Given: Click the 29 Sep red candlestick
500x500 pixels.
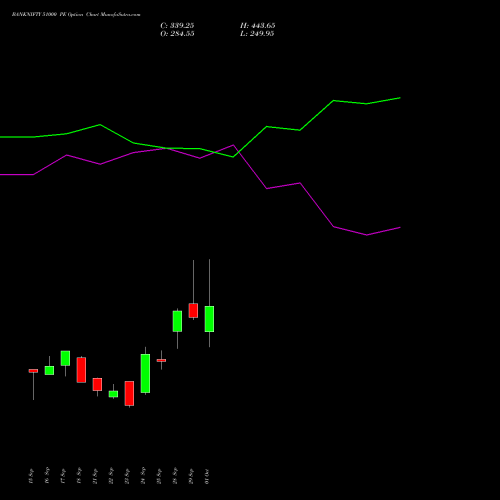Looking at the screenshot, I should [x=193, y=310].
